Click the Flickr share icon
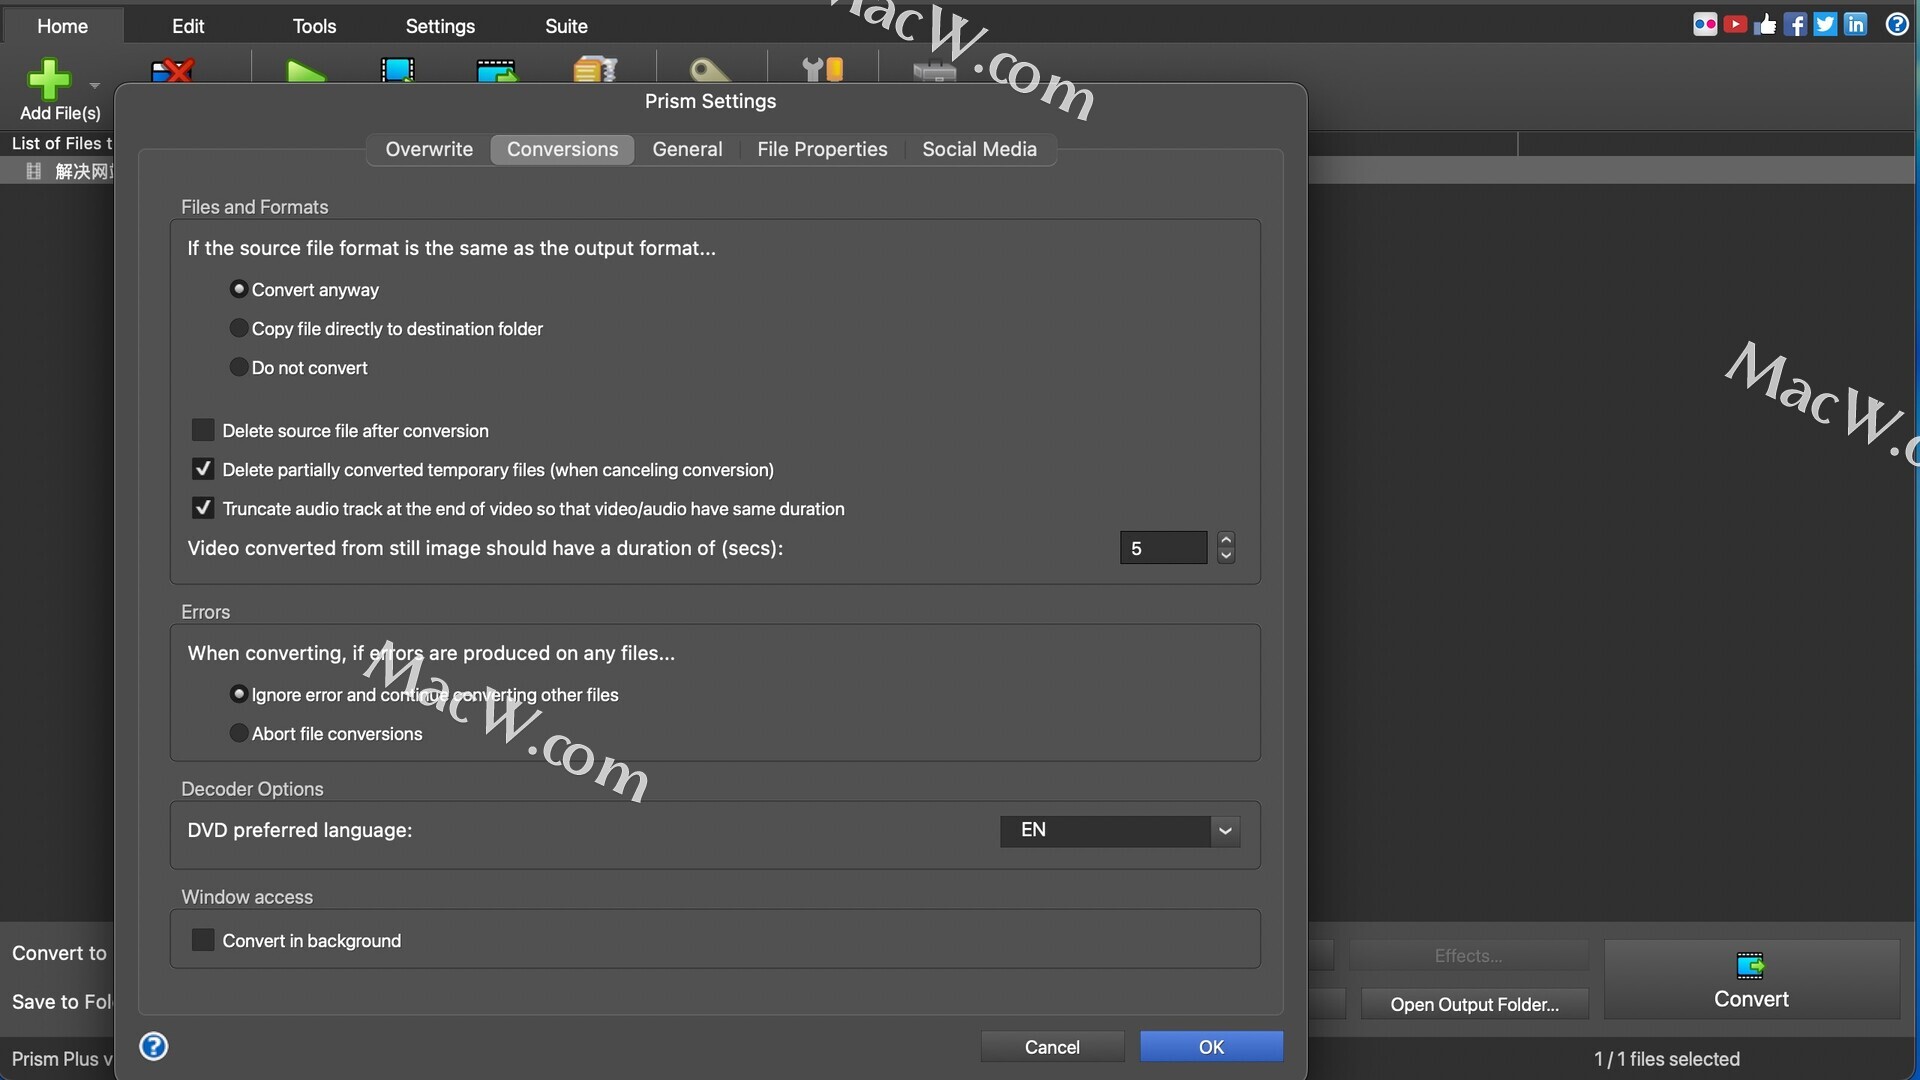 coord(1705,25)
